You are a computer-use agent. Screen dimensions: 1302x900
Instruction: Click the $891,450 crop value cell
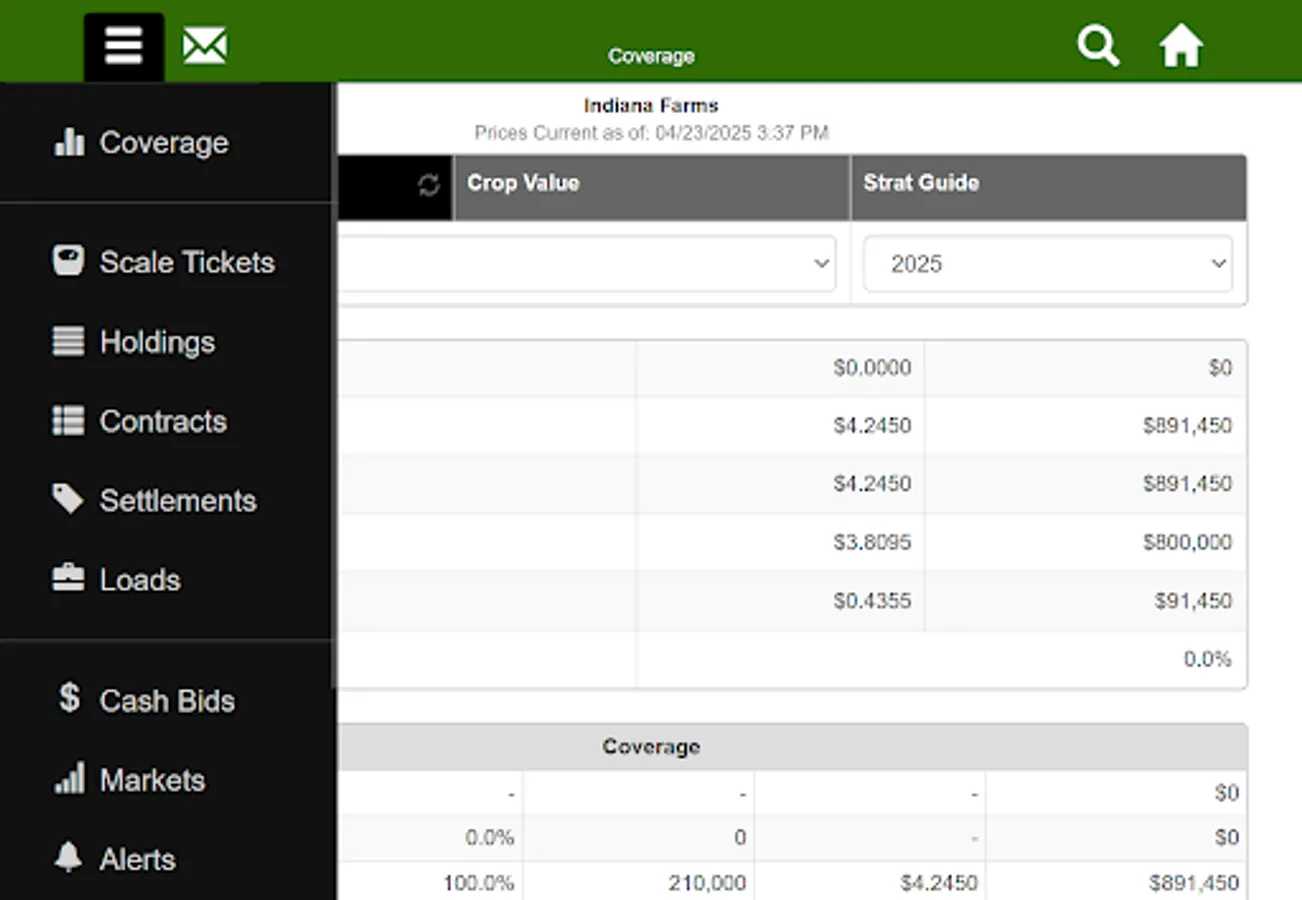click(x=1187, y=426)
